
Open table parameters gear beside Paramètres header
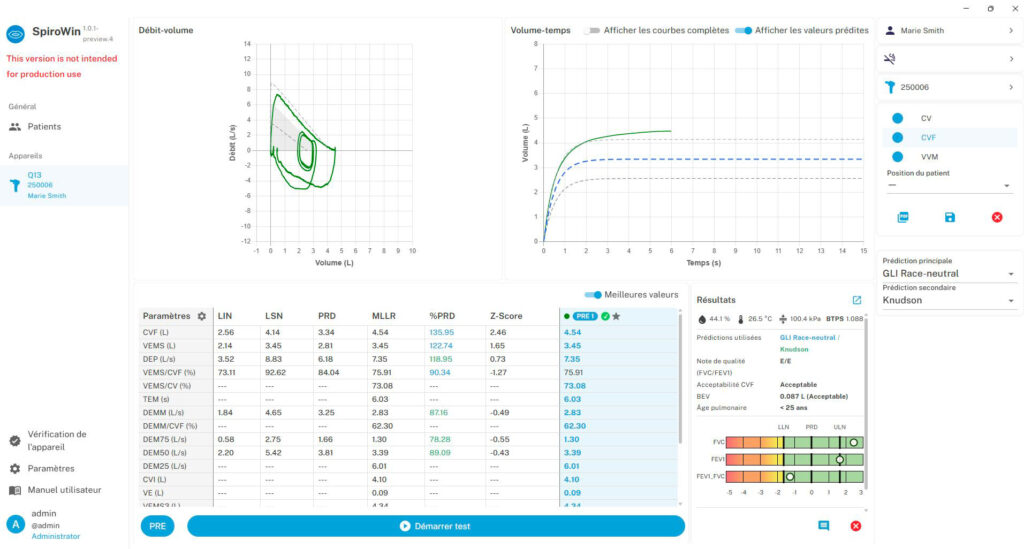202,316
